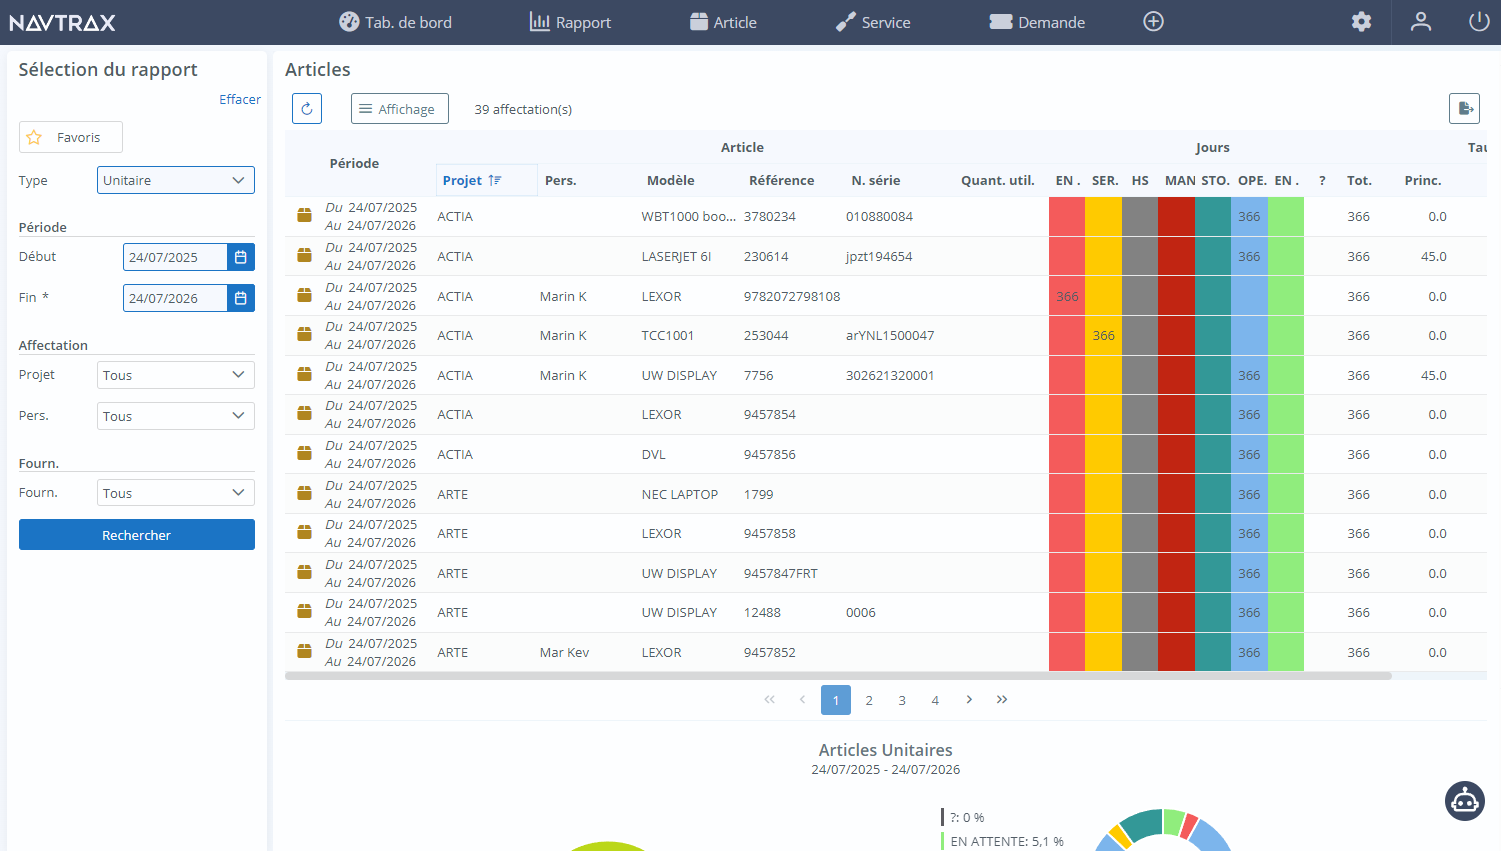Click the Pers. column header
Screen dimensions: 1501x851
pos(561,180)
